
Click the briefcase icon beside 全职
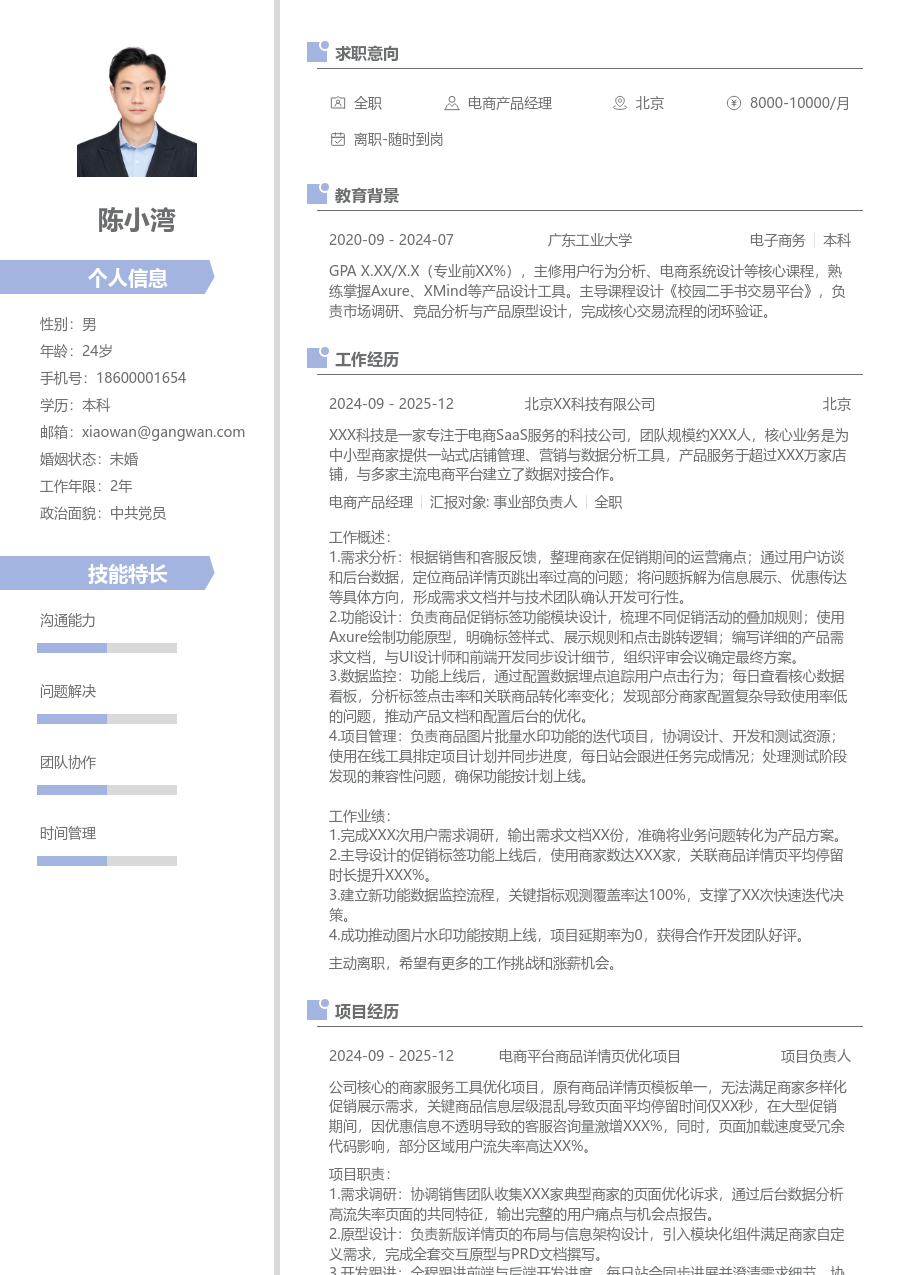pyautogui.click(x=337, y=103)
